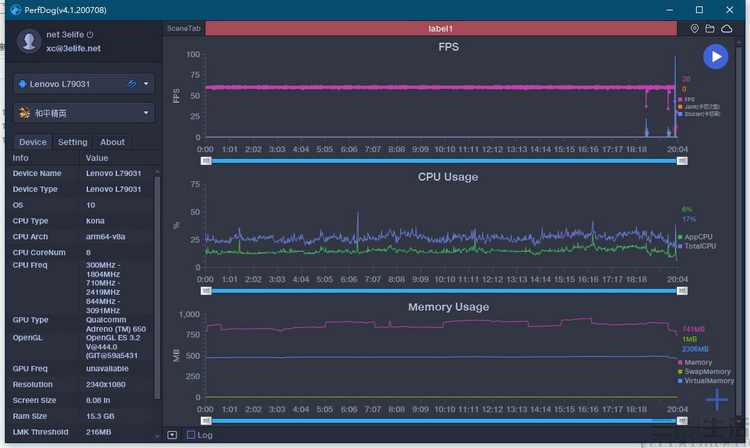Click the Value column header
Viewport: 750px width, 448px height.
[97, 158]
